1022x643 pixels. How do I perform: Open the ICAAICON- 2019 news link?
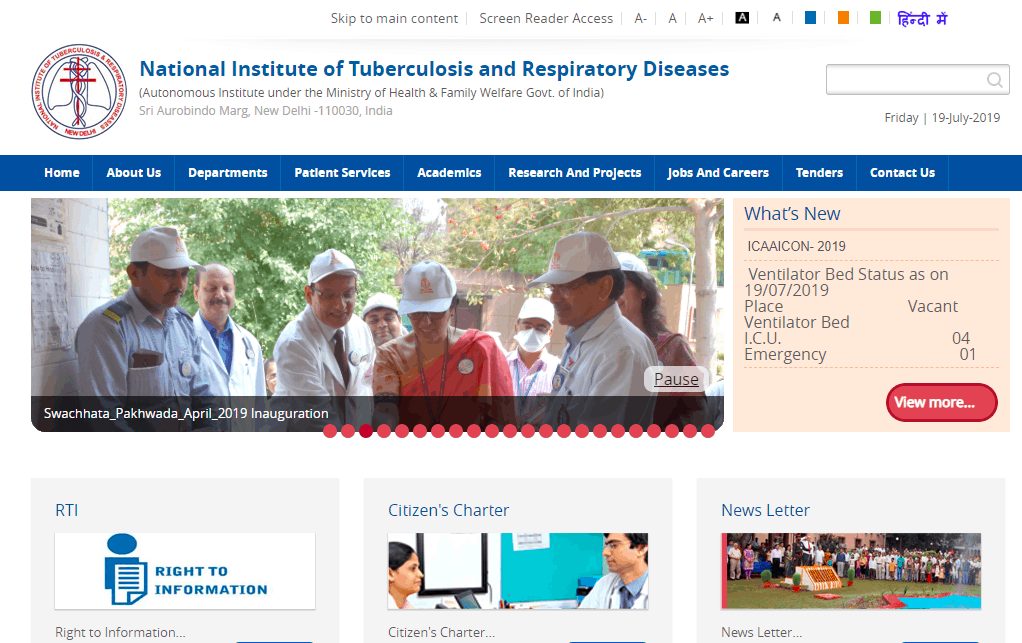[x=796, y=246]
